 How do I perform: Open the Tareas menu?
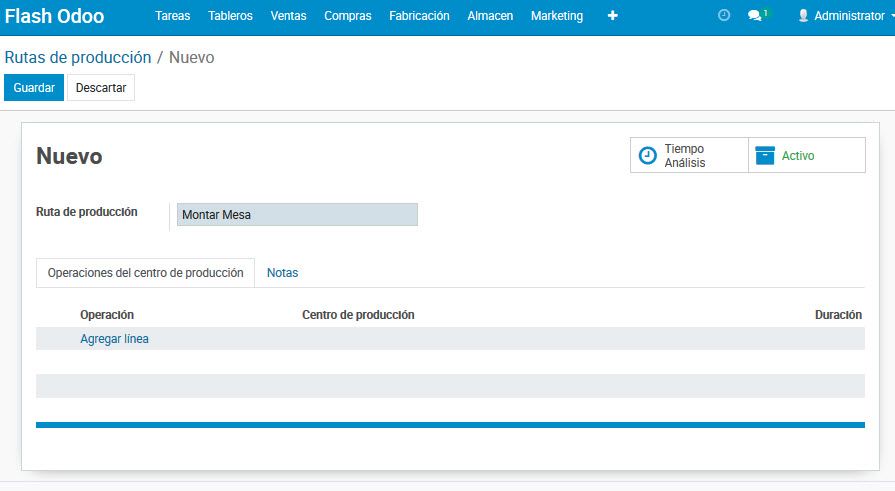click(x=173, y=16)
